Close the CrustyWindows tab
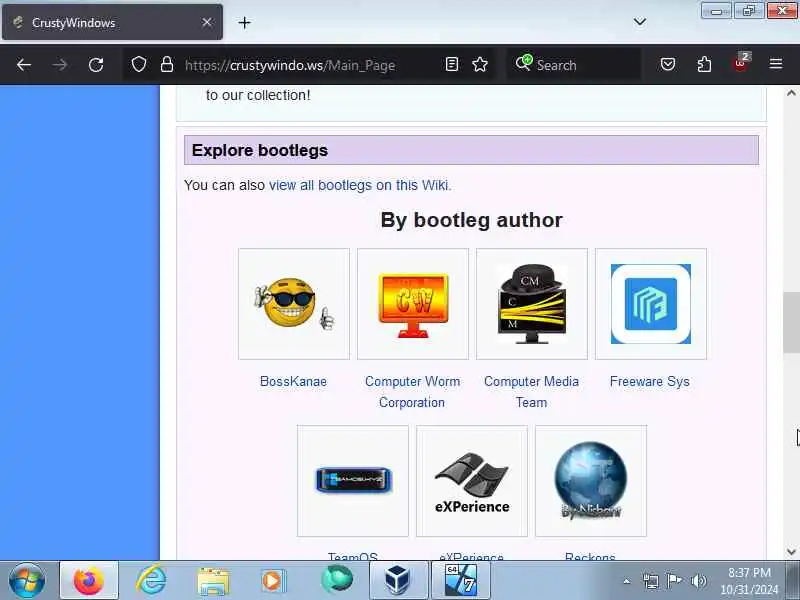800x600 pixels. [207, 22]
